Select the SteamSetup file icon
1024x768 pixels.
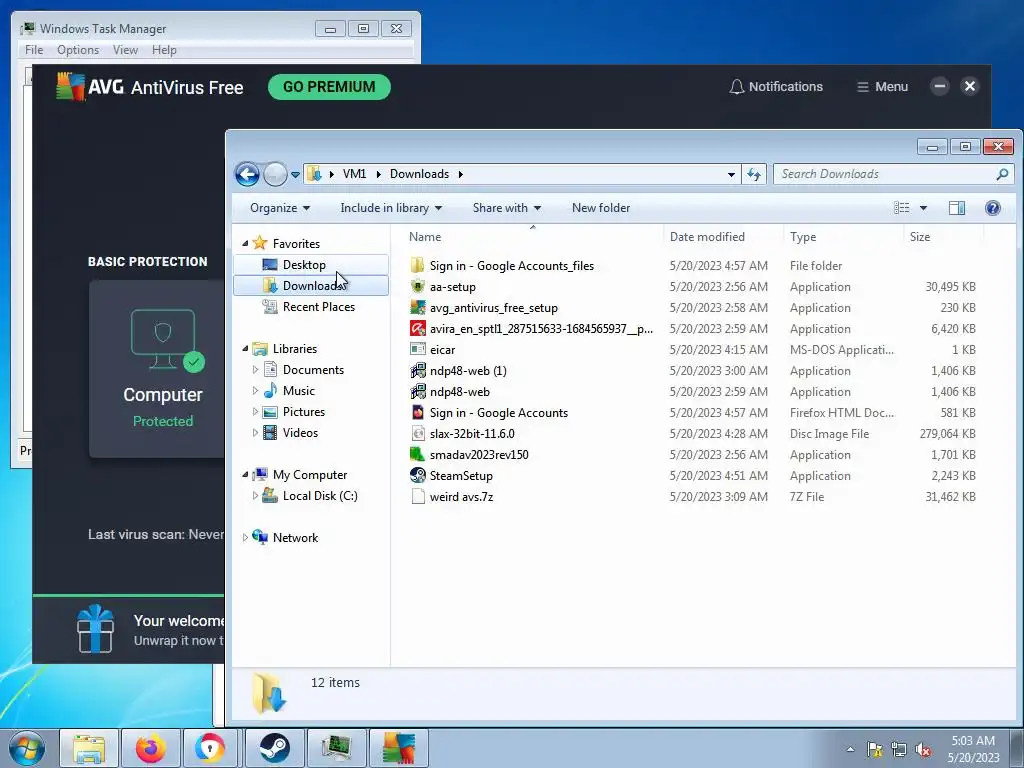(418, 475)
